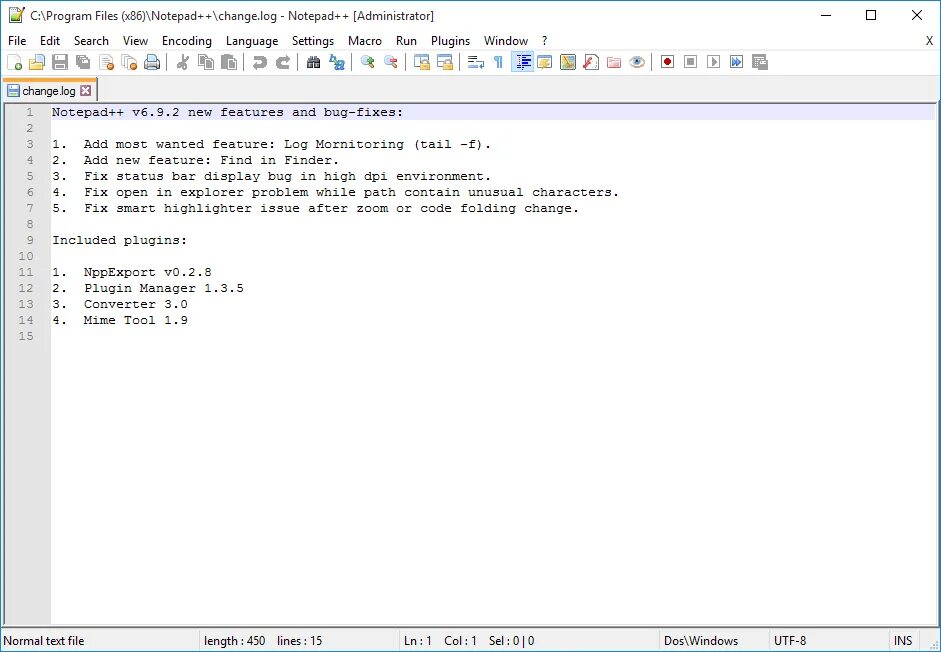Play back the recorded macro
941x652 pixels.
pos(714,62)
